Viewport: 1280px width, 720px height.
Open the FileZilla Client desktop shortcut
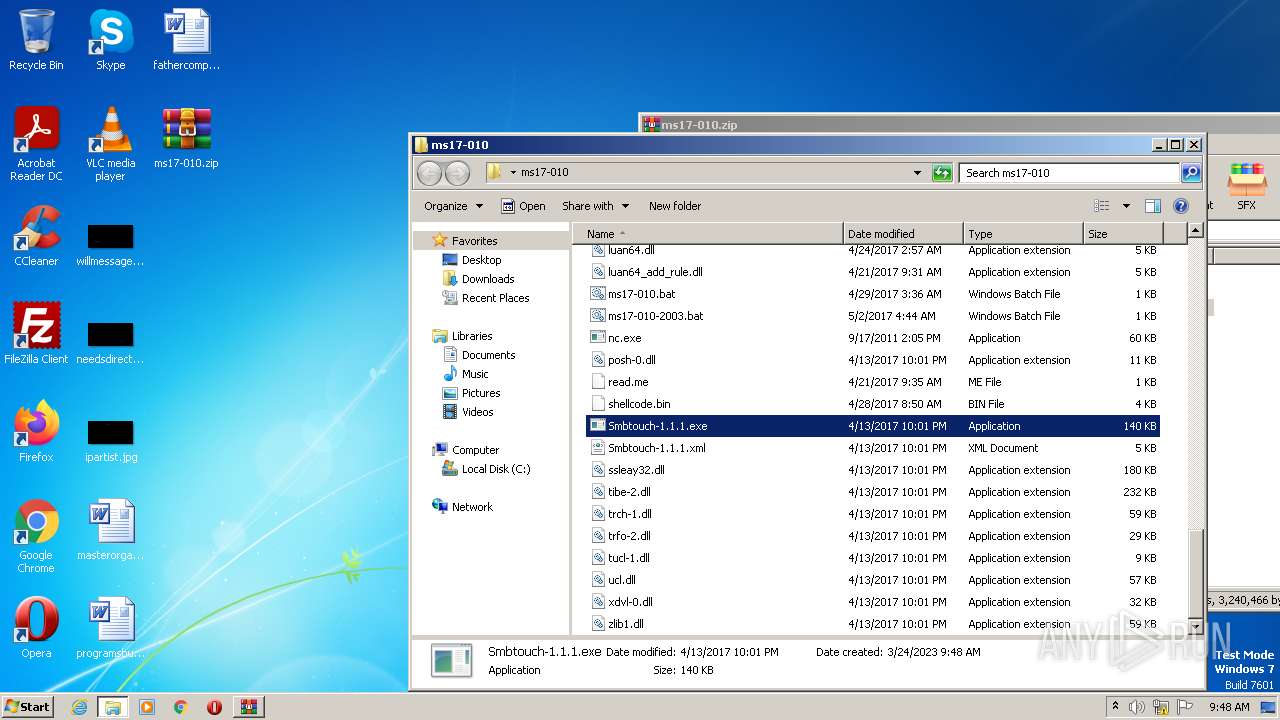[x=36, y=334]
